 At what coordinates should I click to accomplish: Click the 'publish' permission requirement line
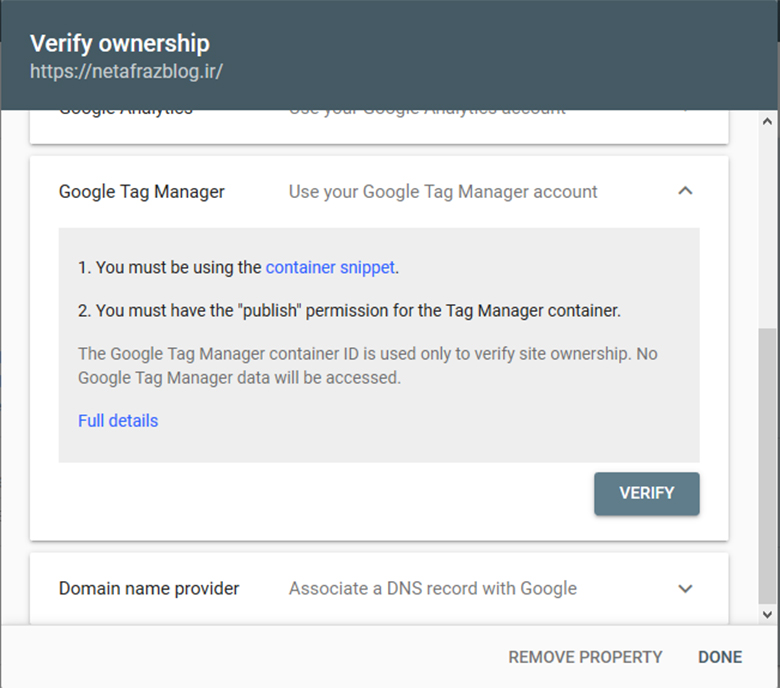tap(349, 310)
